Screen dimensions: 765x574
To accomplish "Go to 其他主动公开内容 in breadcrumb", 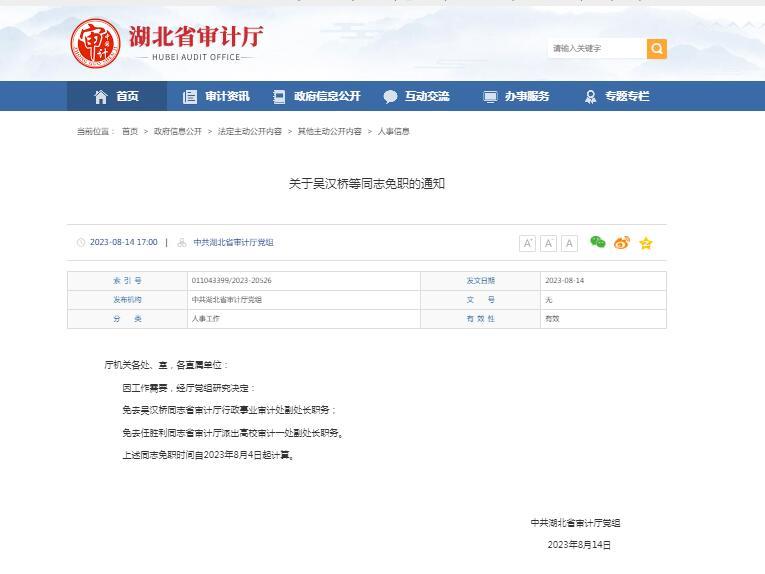I will tap(330, 131).
